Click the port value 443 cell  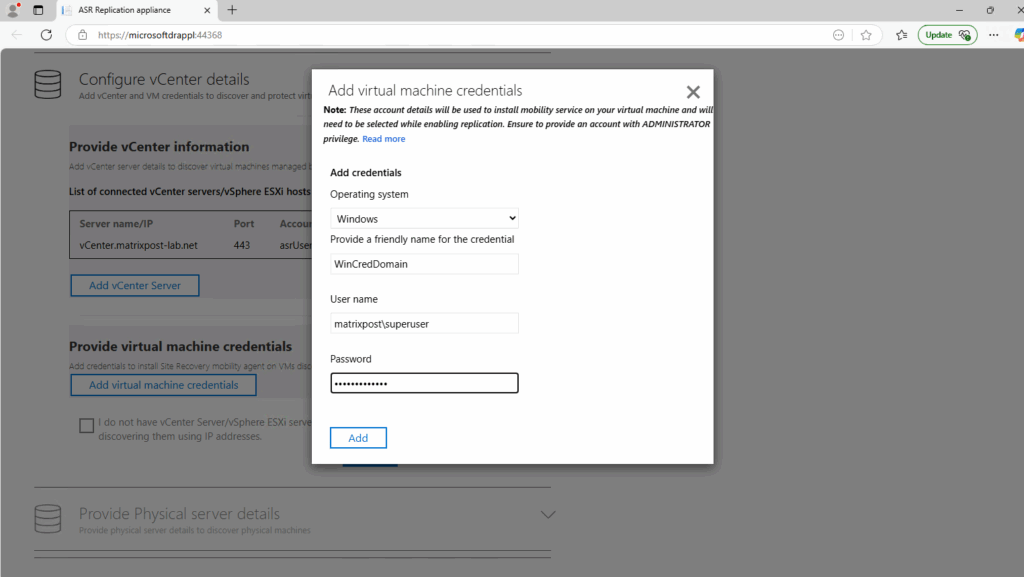(x=242, y=245)
